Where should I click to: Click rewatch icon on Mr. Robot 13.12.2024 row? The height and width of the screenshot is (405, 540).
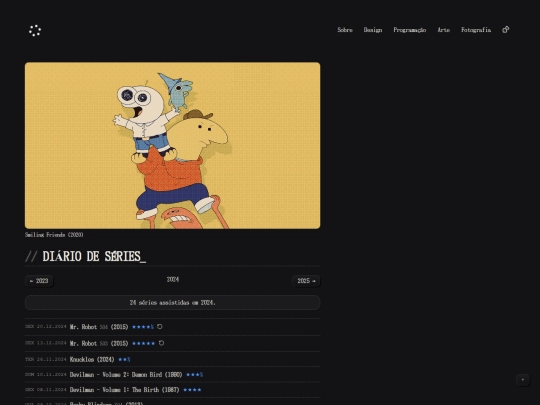pyautogui.click(x=161, y=343)
